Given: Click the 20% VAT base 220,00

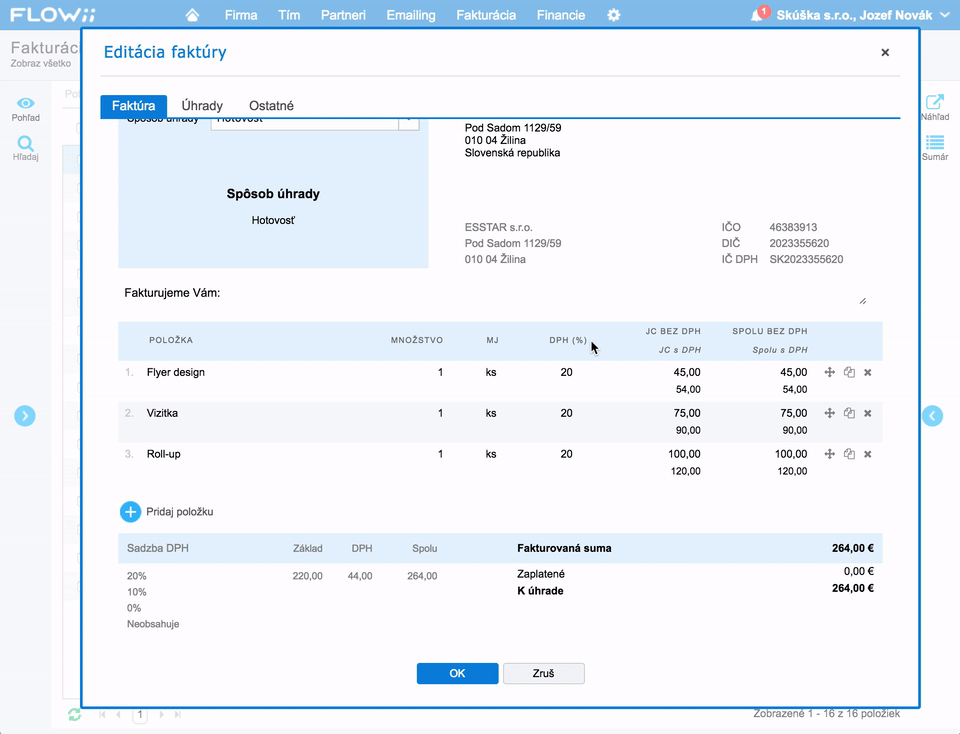Looking at the screenshot, I should click(307, 576).
